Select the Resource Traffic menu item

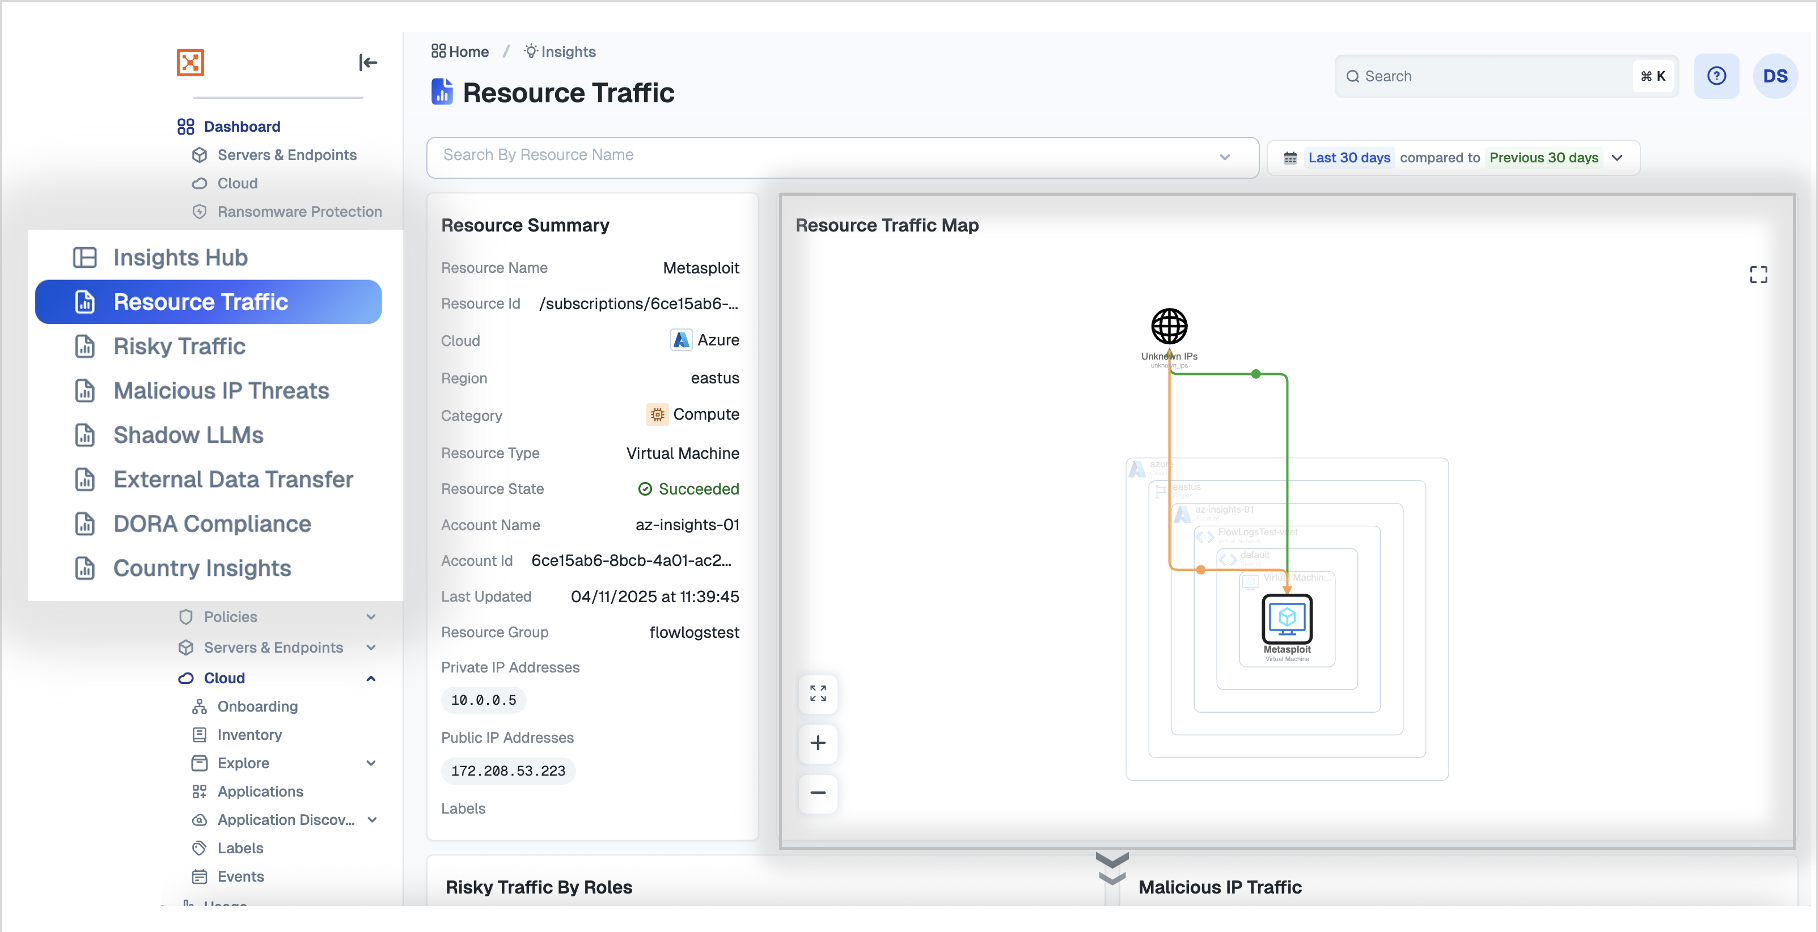tap(208, 302)
